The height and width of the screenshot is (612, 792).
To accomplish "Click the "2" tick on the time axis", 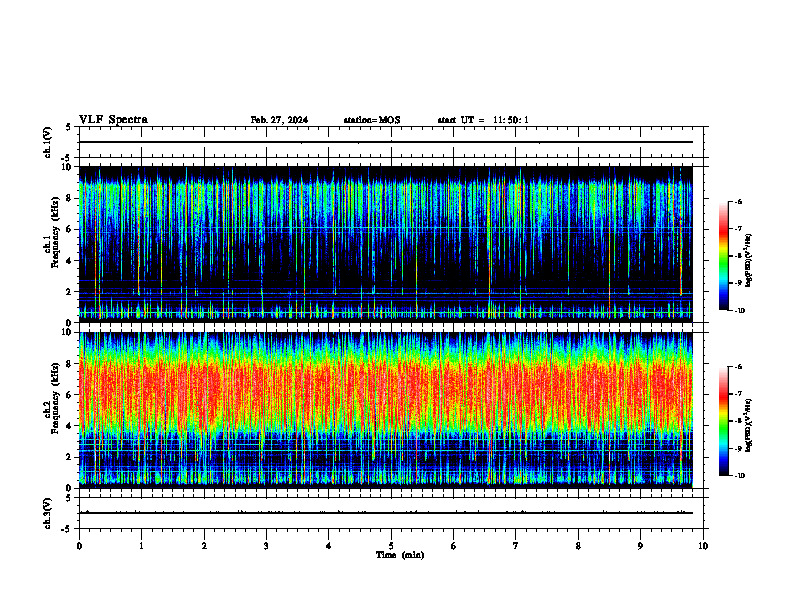I will 204,546.
